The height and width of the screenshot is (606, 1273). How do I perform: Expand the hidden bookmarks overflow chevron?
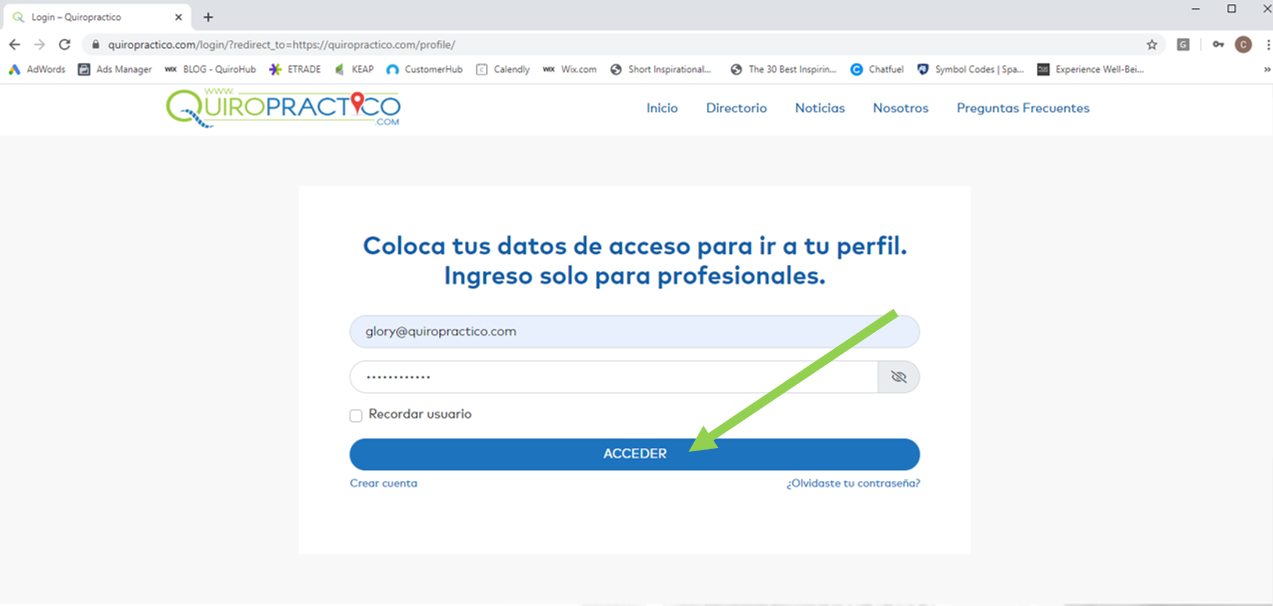coord(1266,70)
